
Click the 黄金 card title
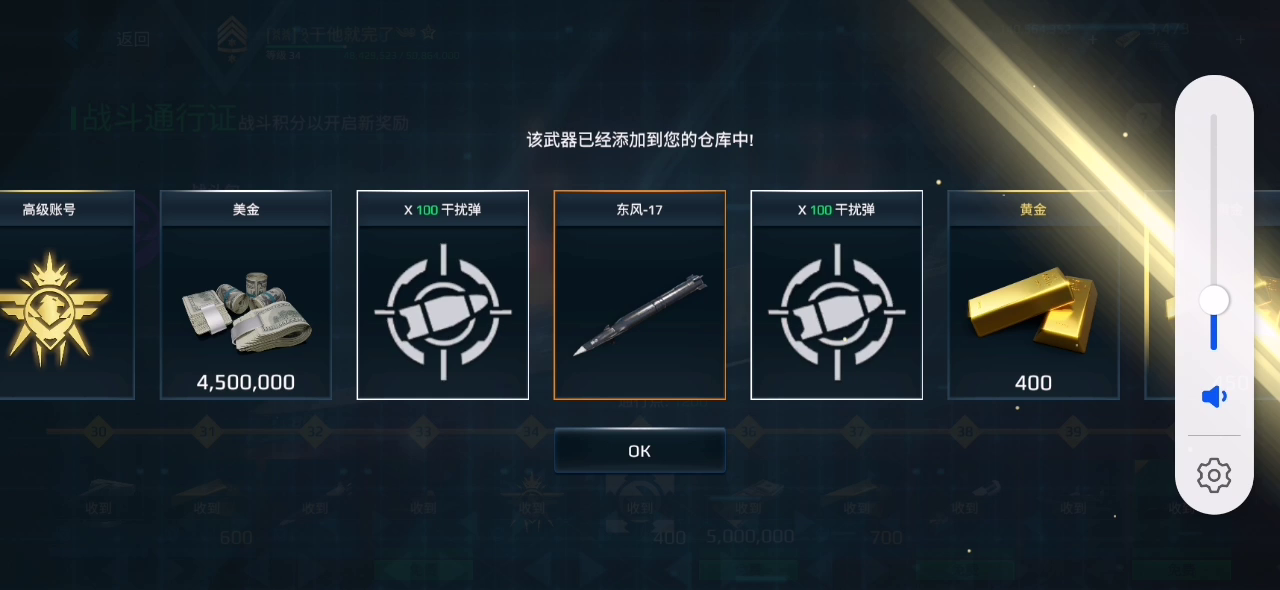[1033, 209]
